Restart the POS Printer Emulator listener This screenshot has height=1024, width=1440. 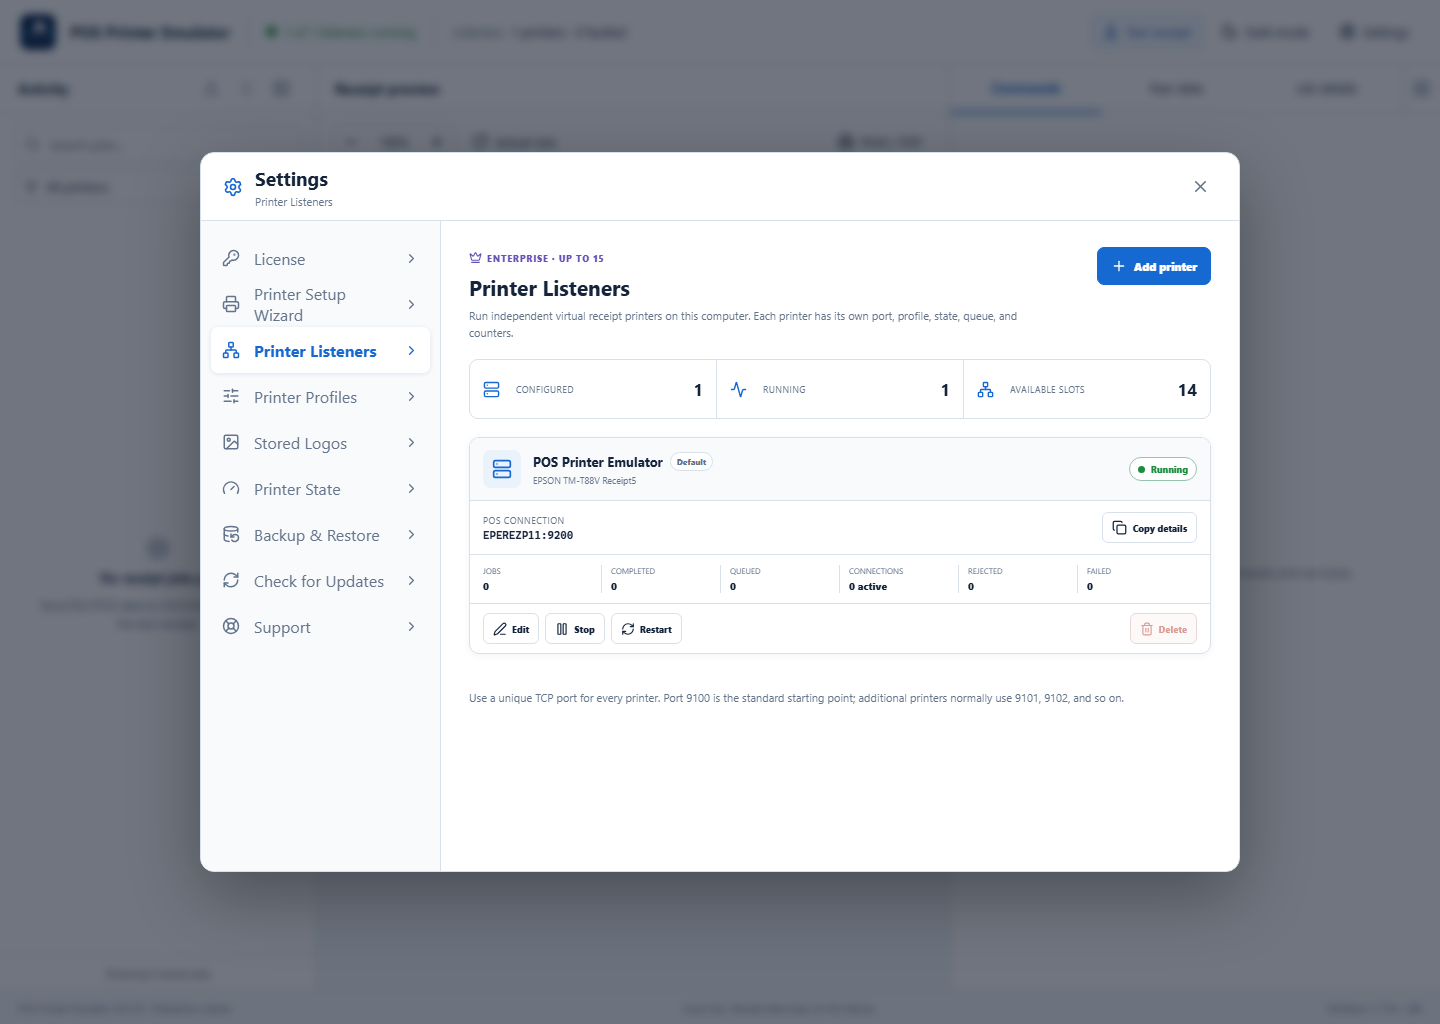pos(646,629)
